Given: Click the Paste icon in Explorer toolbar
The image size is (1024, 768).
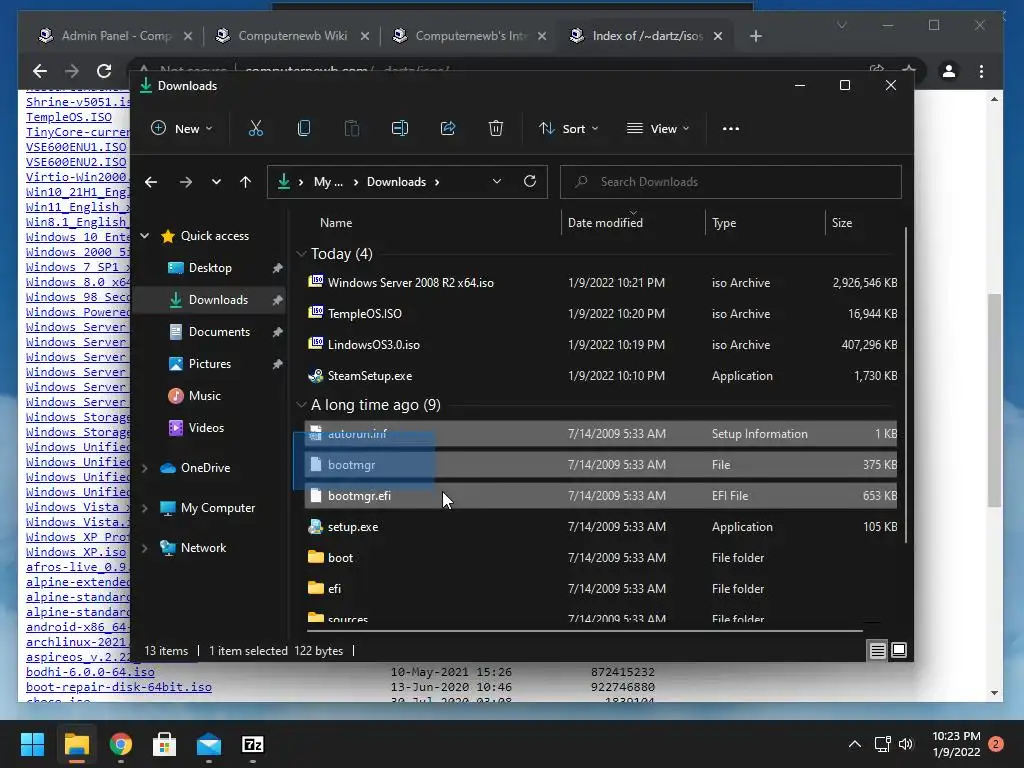Looking at the screenshot, I should tap(351, 129).
